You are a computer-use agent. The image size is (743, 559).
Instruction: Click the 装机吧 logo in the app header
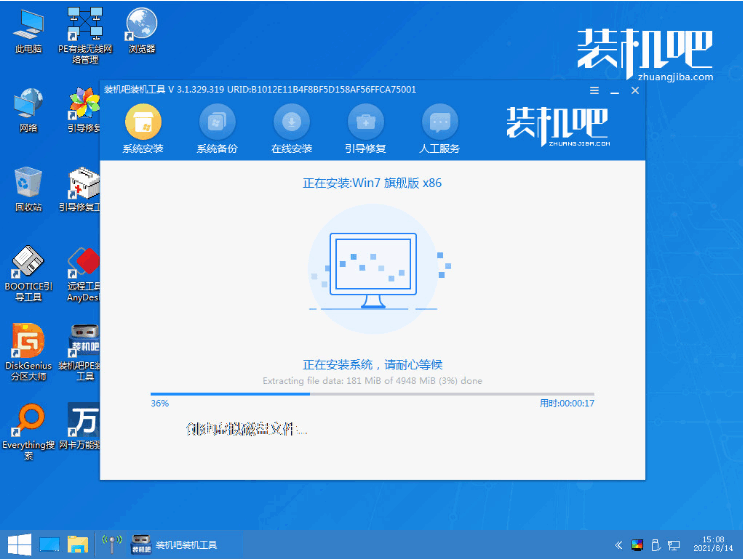tap(558, 125)
